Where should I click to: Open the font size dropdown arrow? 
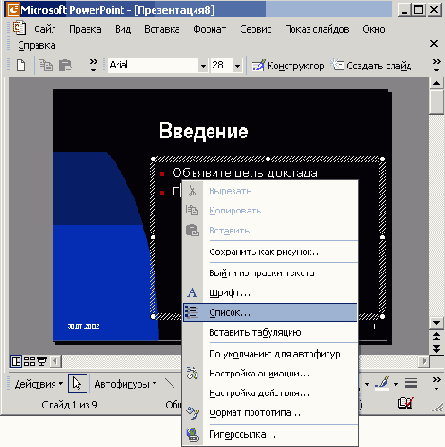[x=237, y=66]
